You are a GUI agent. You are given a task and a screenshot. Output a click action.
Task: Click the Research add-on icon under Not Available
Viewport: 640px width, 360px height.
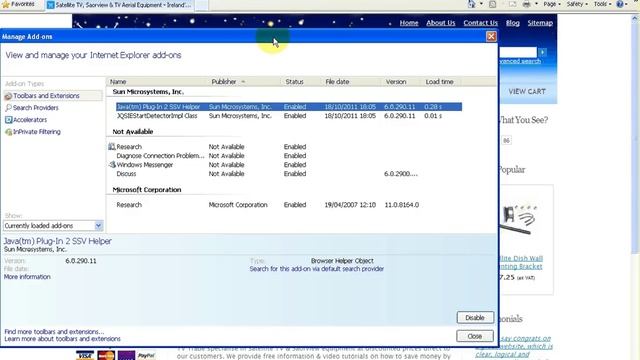coord(112,147)
